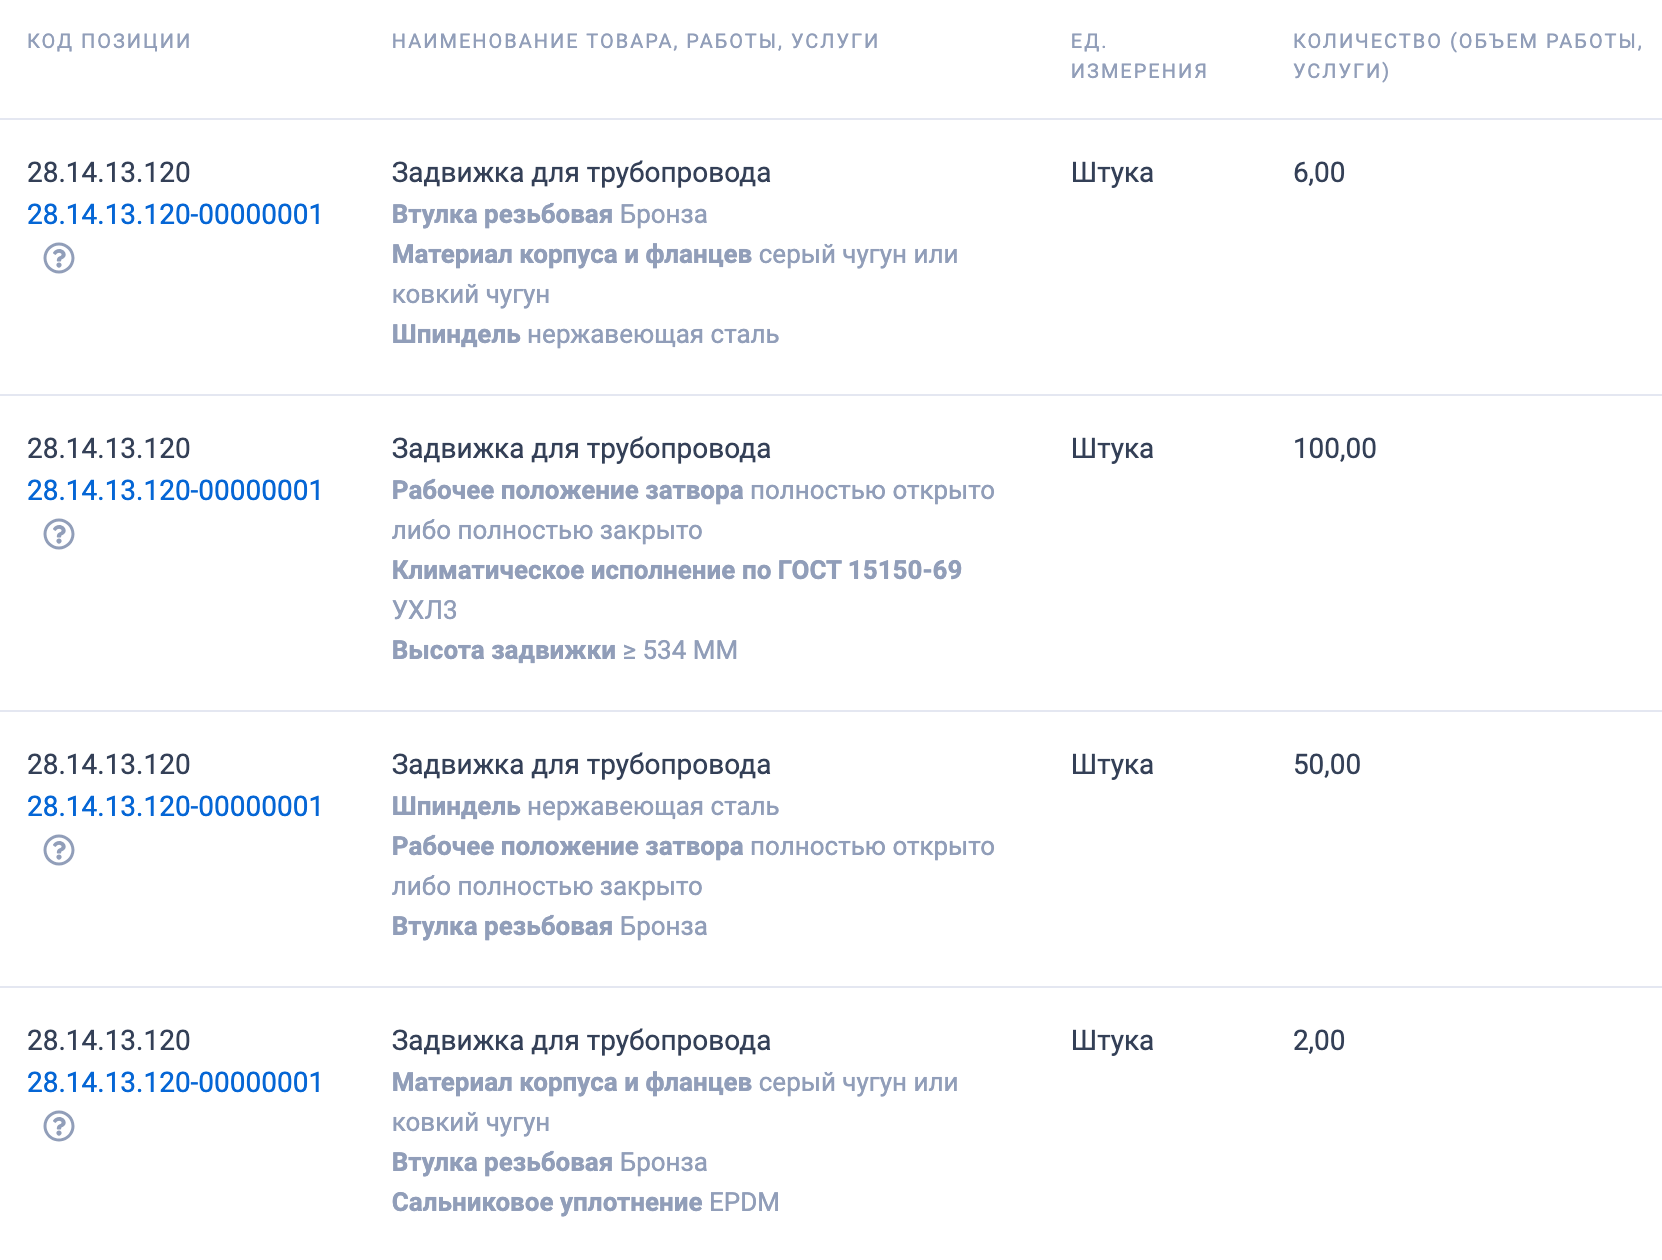Select the Штука unit in the first row
This screenshot has width=1662, height=1260.
click(x=1112, y=172)
